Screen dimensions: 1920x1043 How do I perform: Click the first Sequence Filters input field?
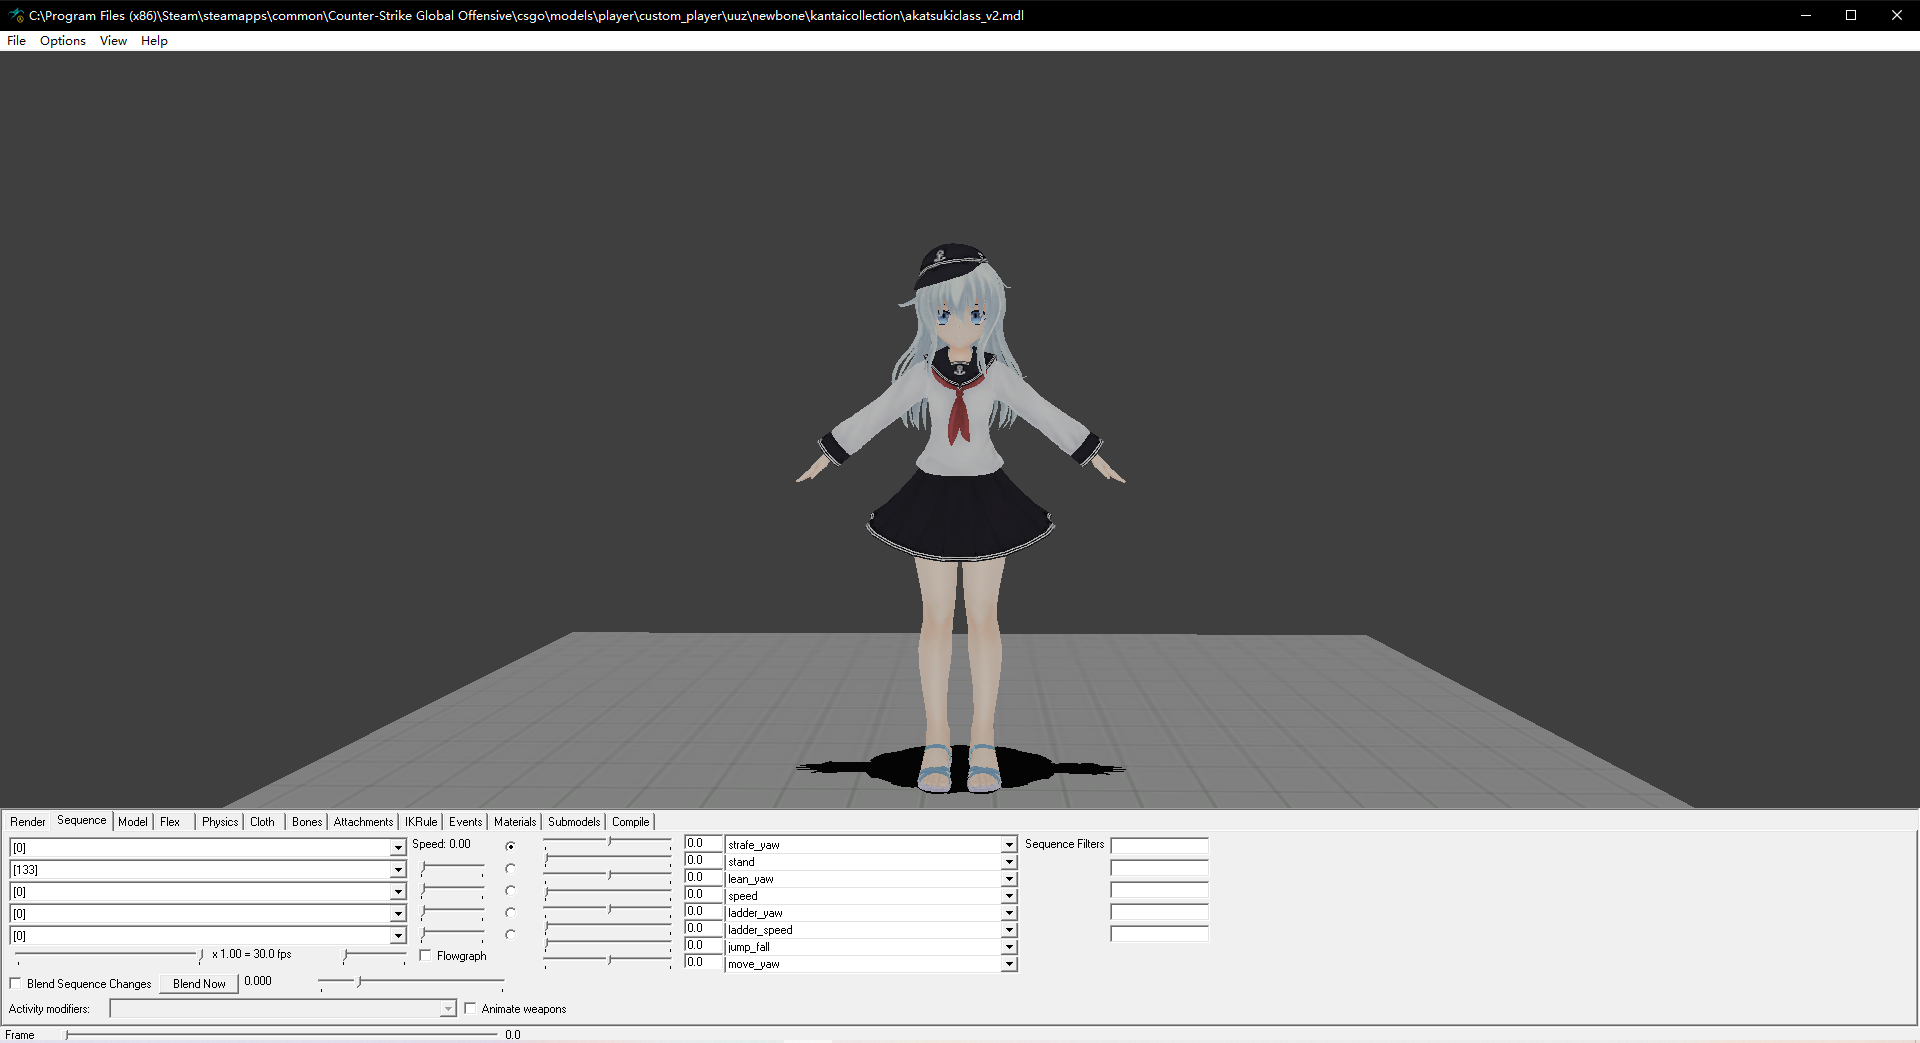(1160, 846)
